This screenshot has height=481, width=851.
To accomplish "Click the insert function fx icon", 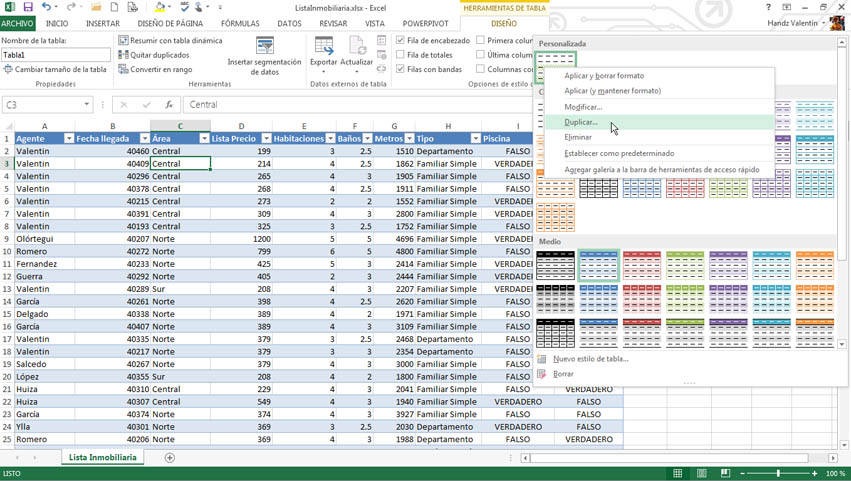I will point(169,104).
